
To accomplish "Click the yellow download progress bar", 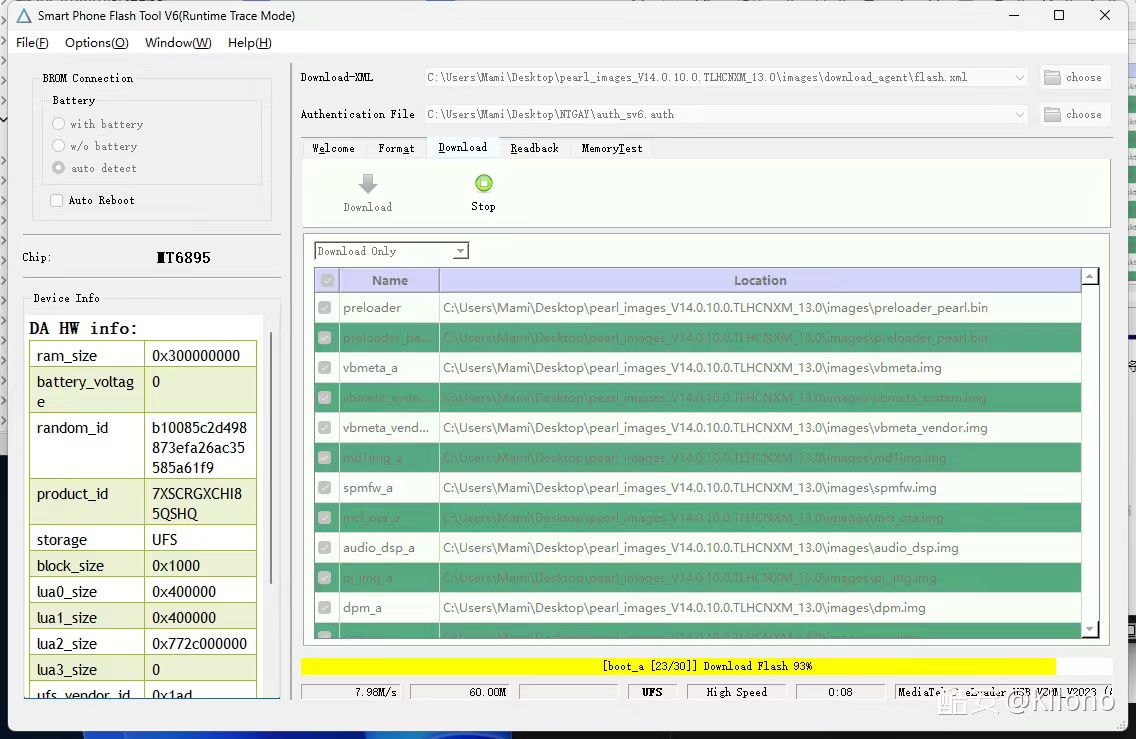I will pyautogui.click(x=678, y=666).
